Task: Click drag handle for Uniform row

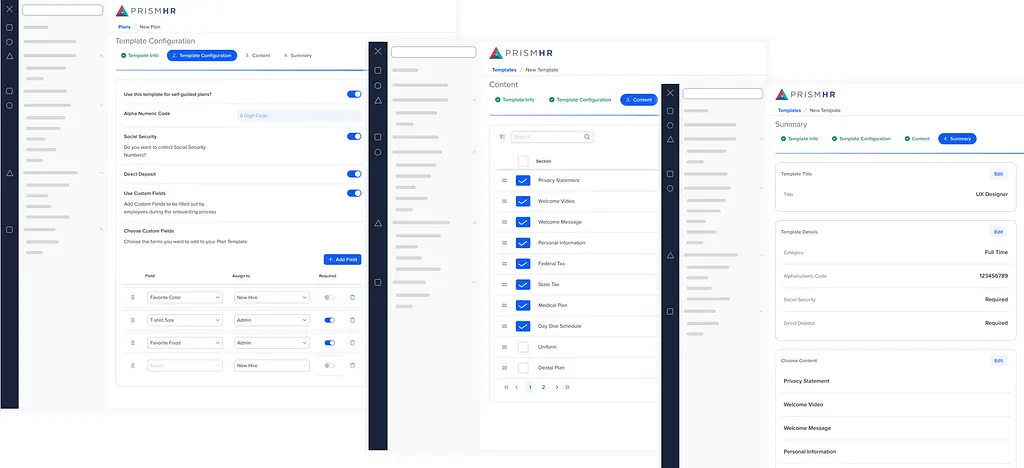Action: (x=504, y=347)
